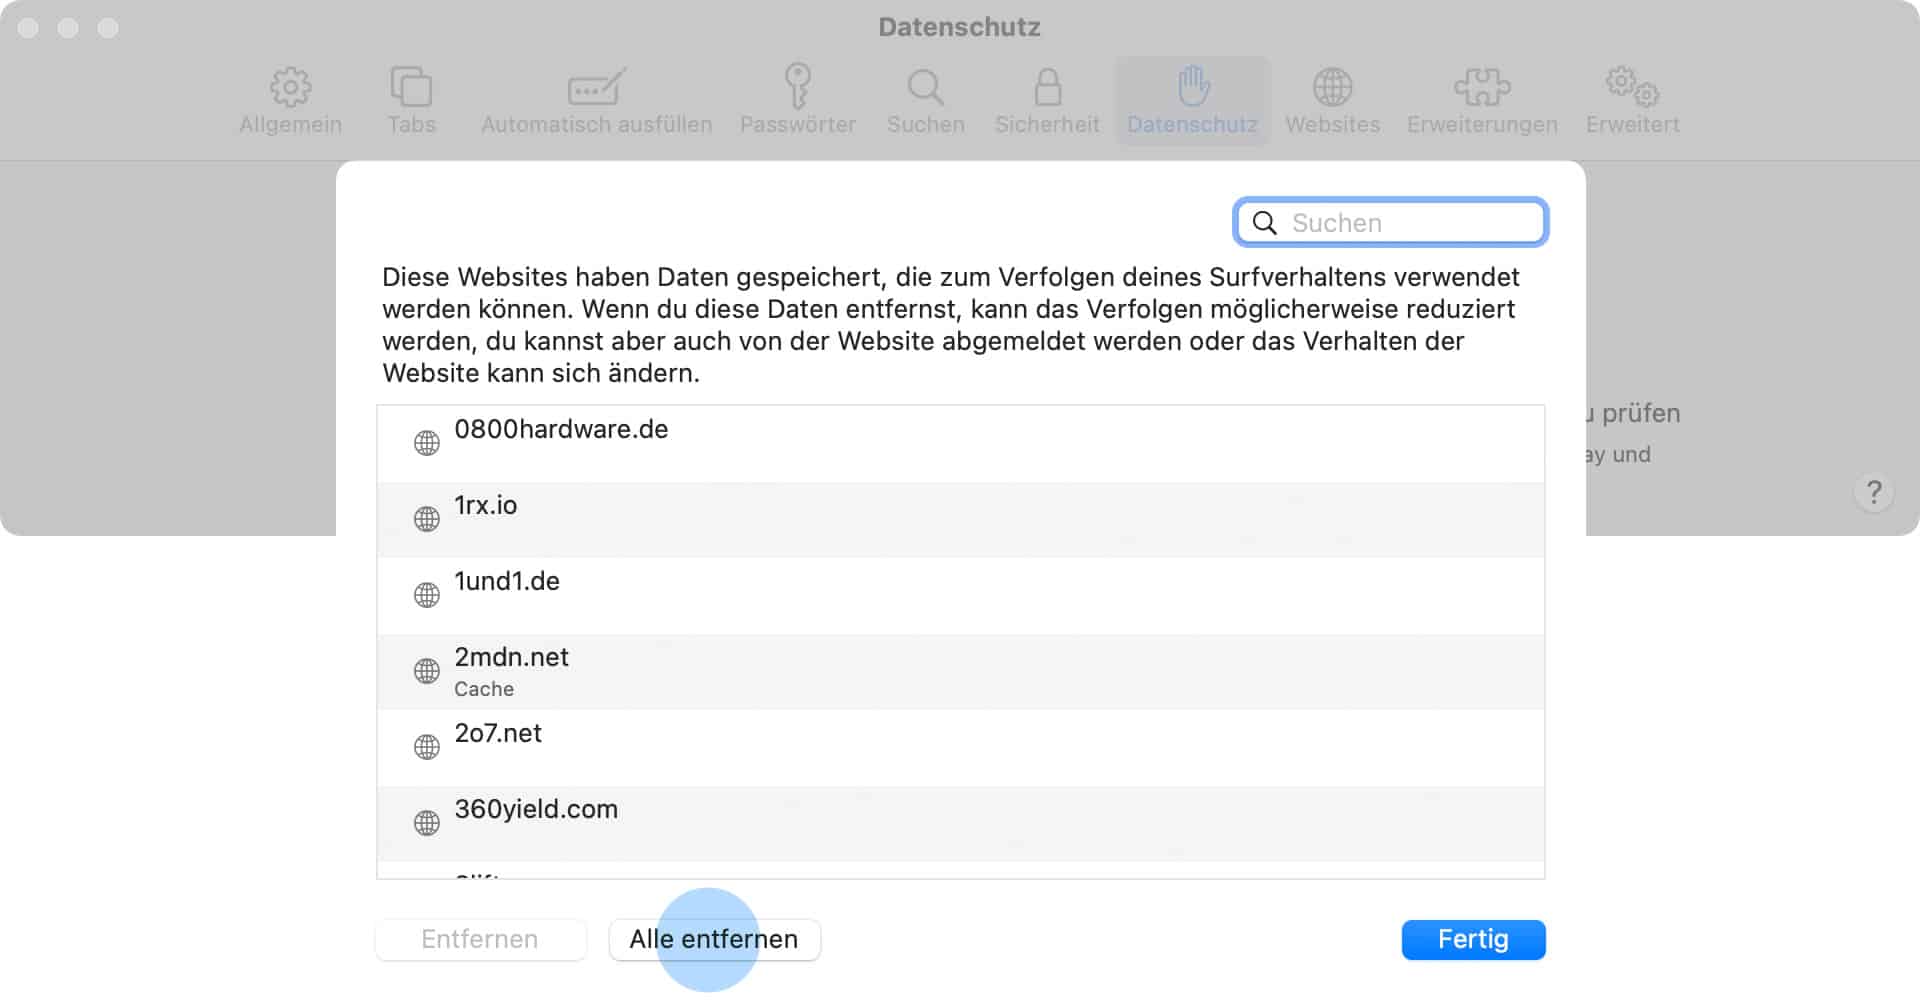Viewport: 1920px width, 1000px height.
Task: Select the Datenschutz tab
Action: pos(1192,101)
